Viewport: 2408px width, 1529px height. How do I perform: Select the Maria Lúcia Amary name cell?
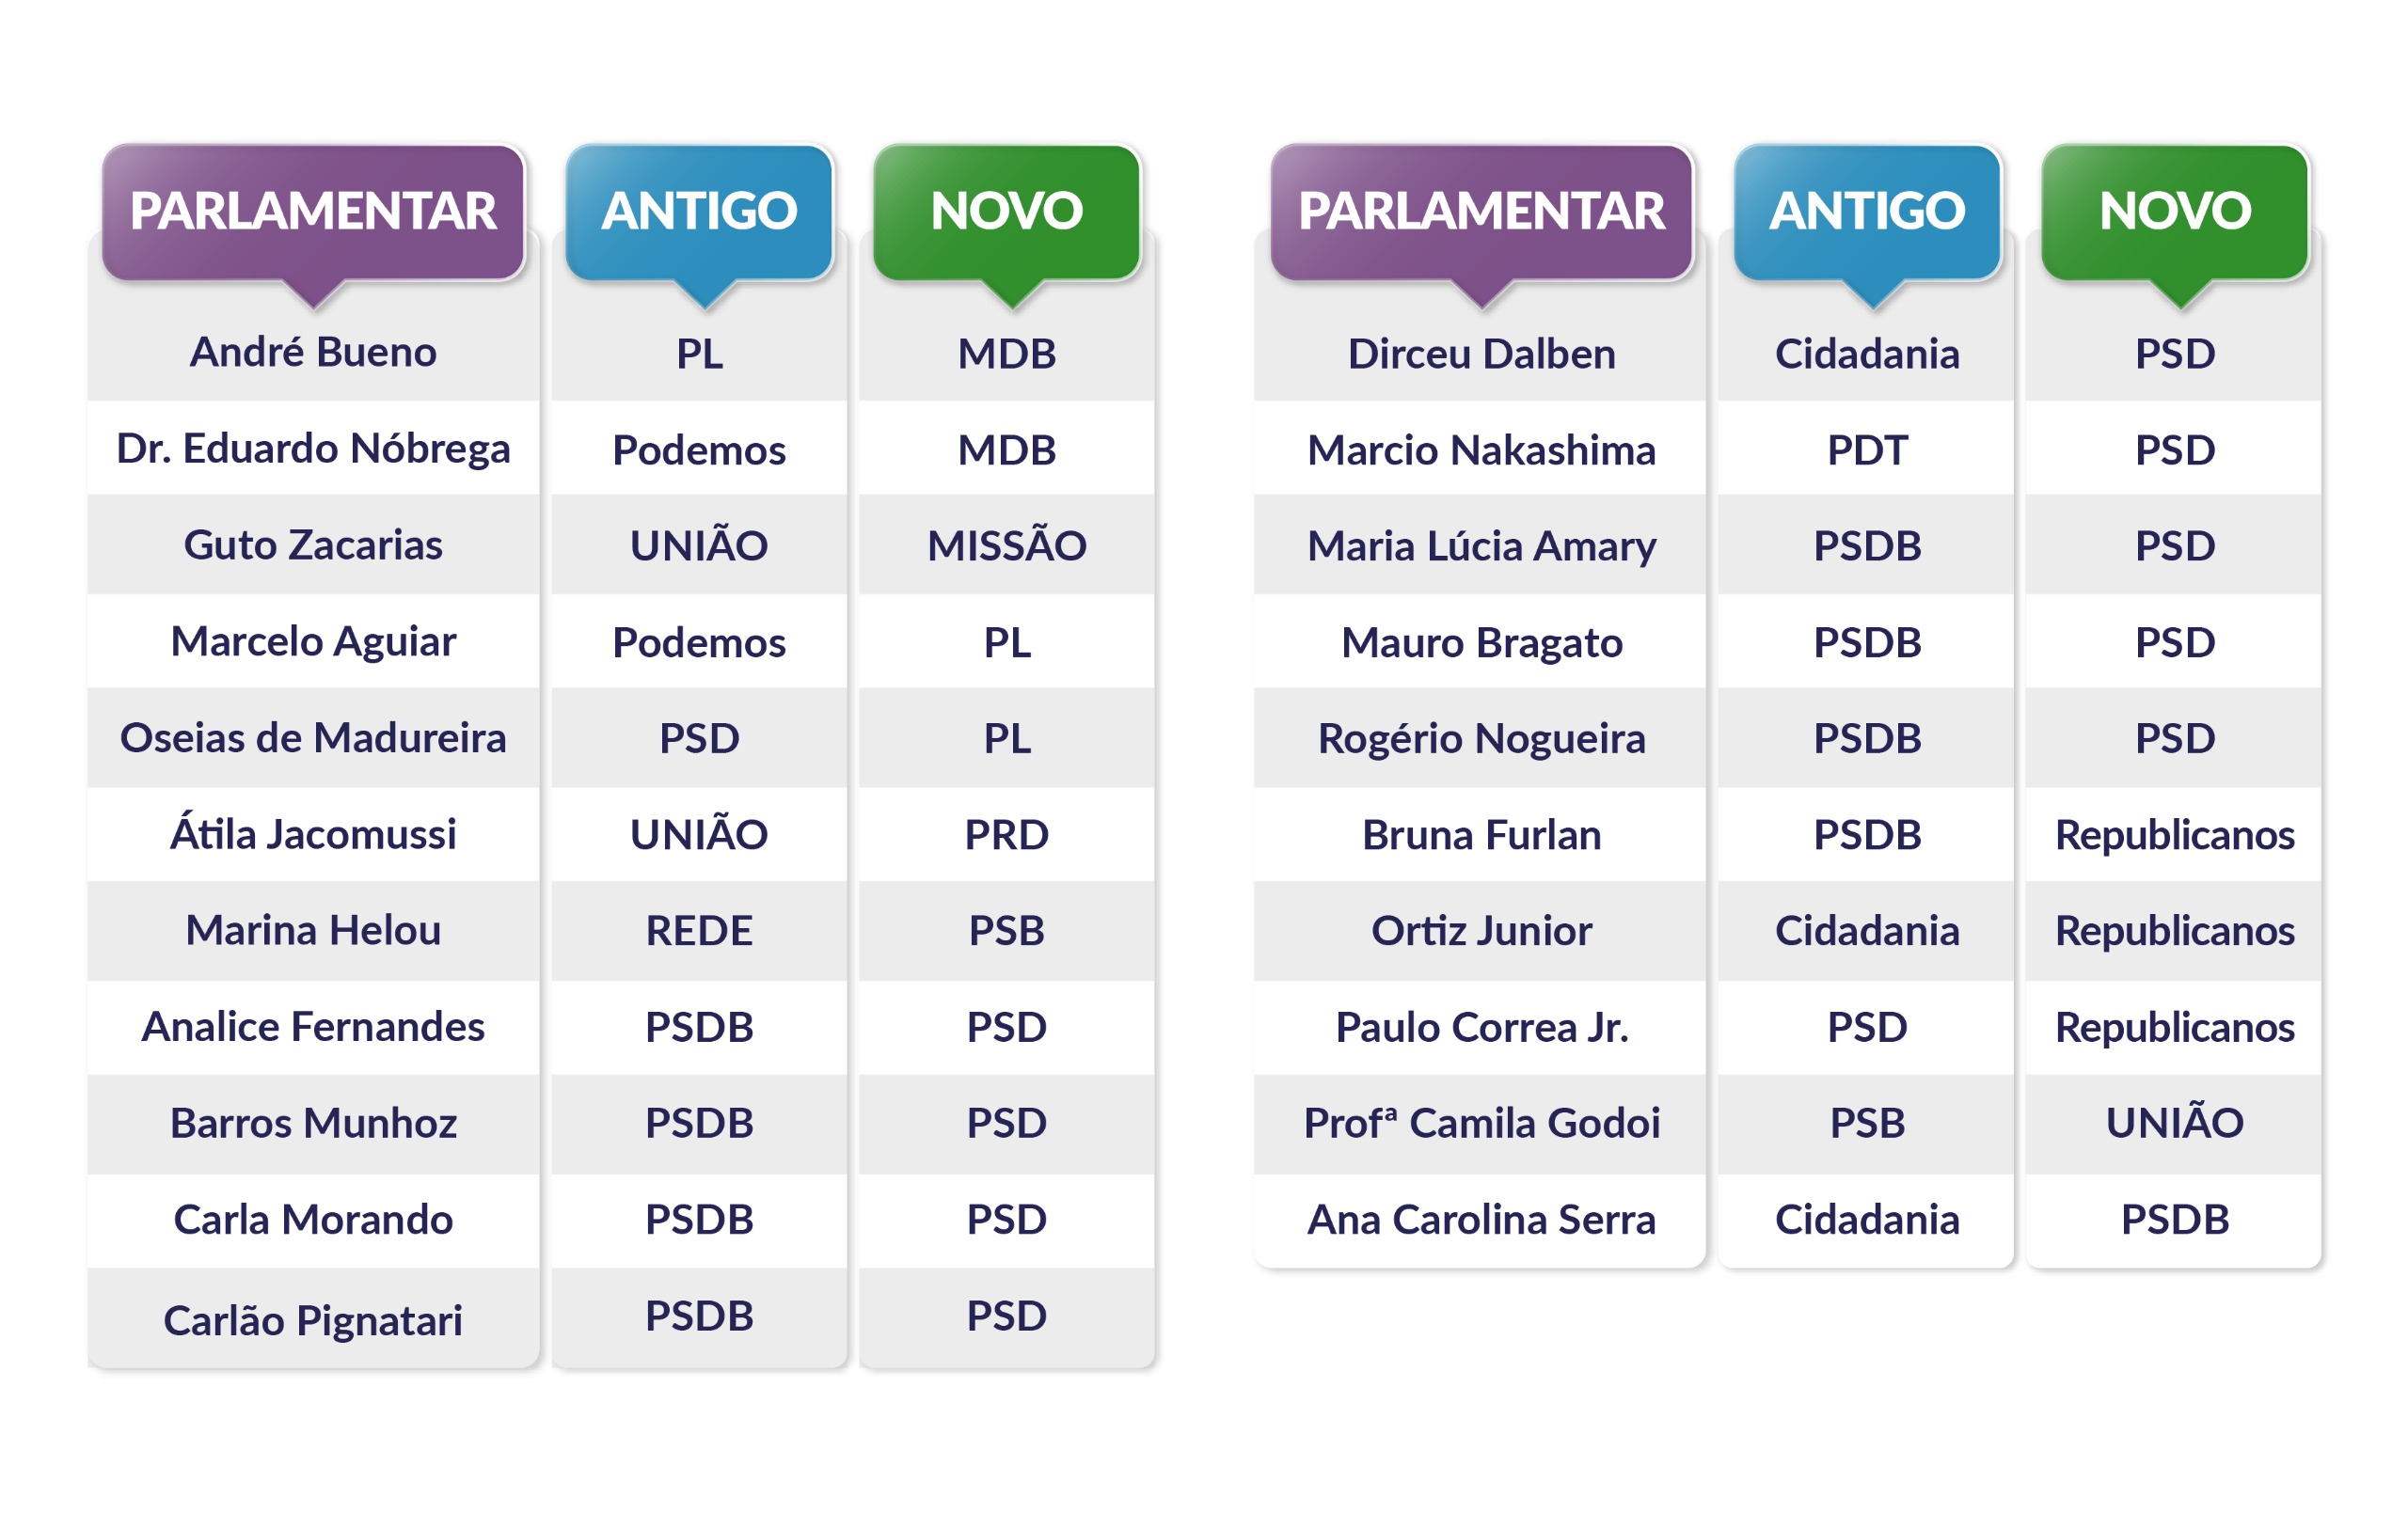click(x=1481, y=546)
